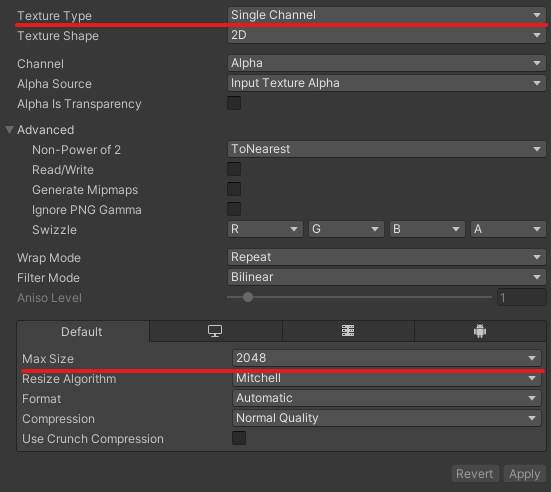Screen dimensions: 551x492
Task: Open the Swizzle A channel dropdown
Action: click(x=508, y=229)
